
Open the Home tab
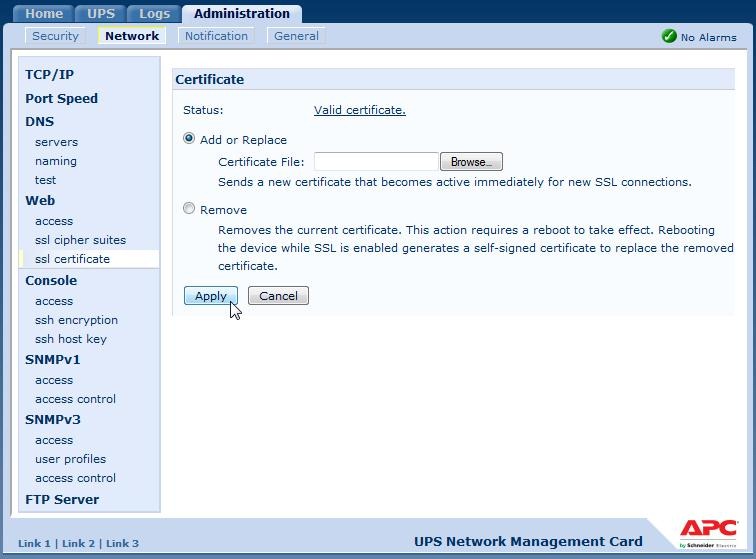[x=44, y=14]
